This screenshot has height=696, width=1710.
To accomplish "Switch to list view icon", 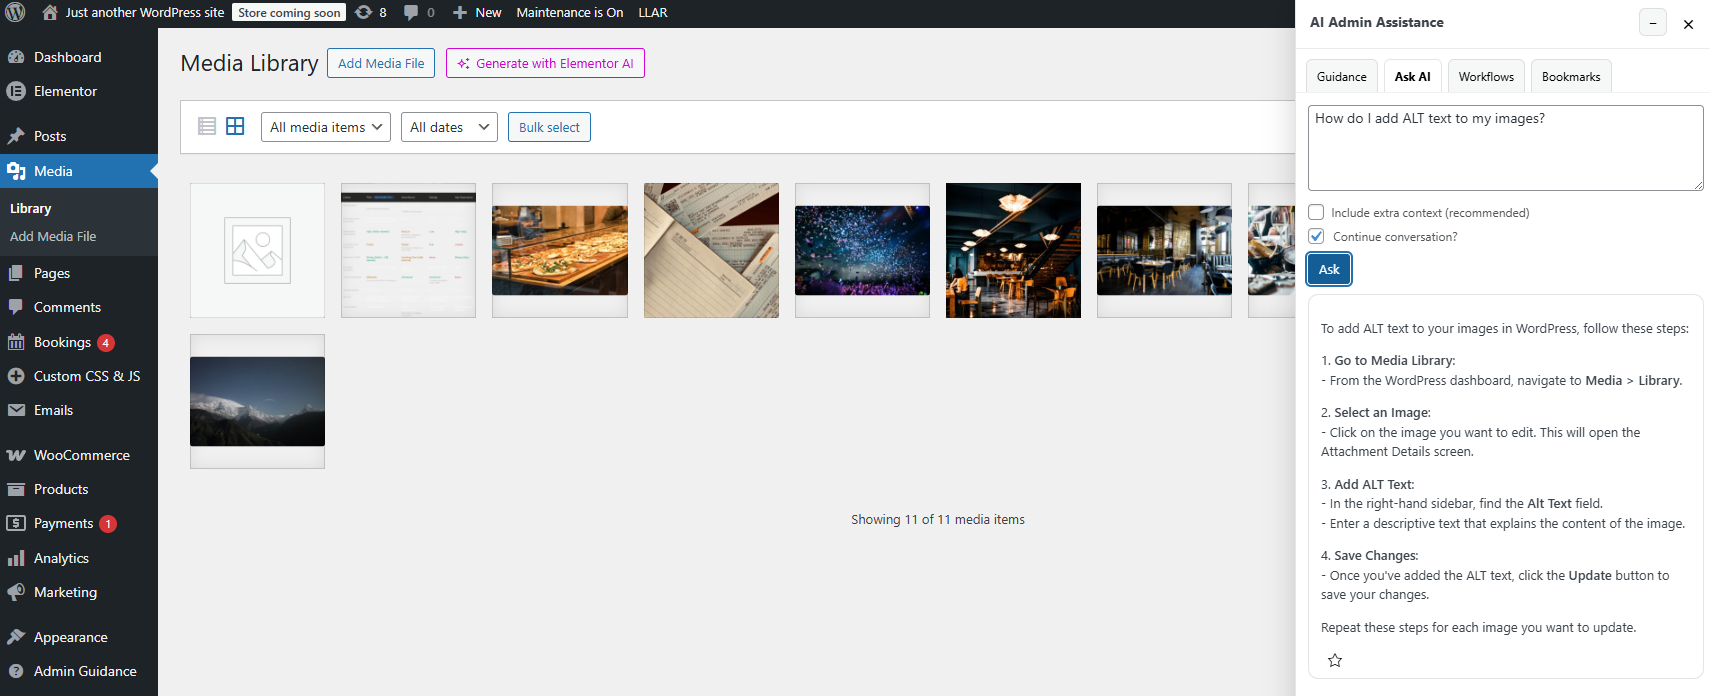I will (207, 126).
